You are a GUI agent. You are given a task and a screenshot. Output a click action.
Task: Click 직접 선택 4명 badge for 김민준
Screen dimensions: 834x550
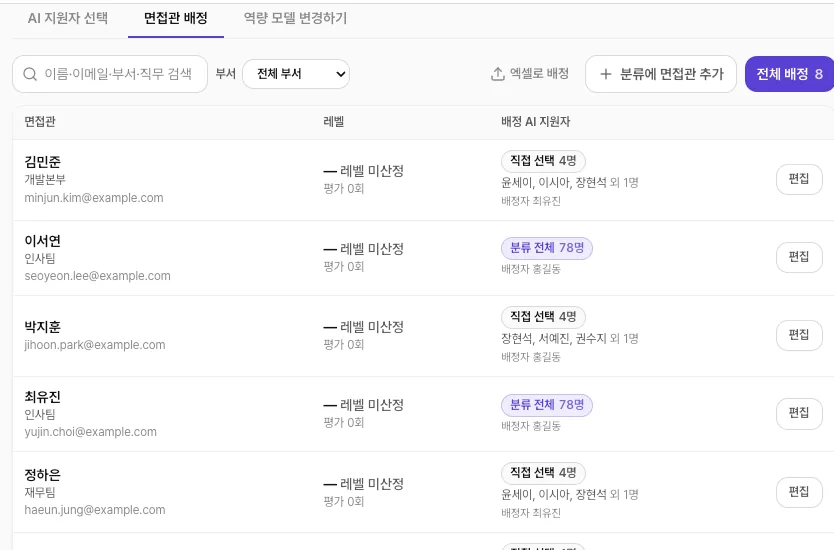pos(543,161)
